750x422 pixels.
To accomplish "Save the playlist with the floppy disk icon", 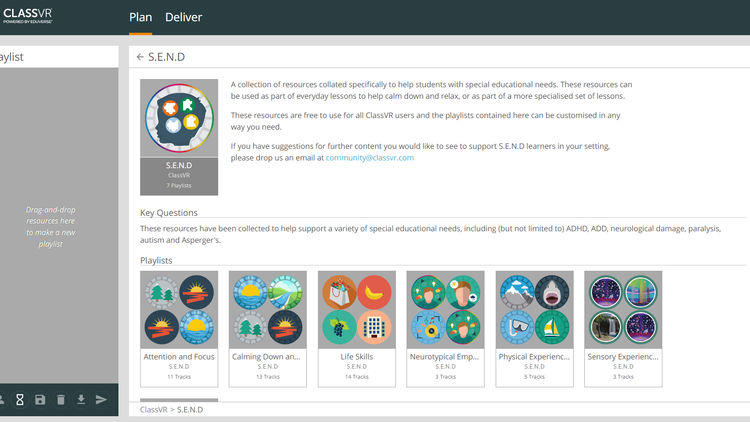I will [40, 400].
